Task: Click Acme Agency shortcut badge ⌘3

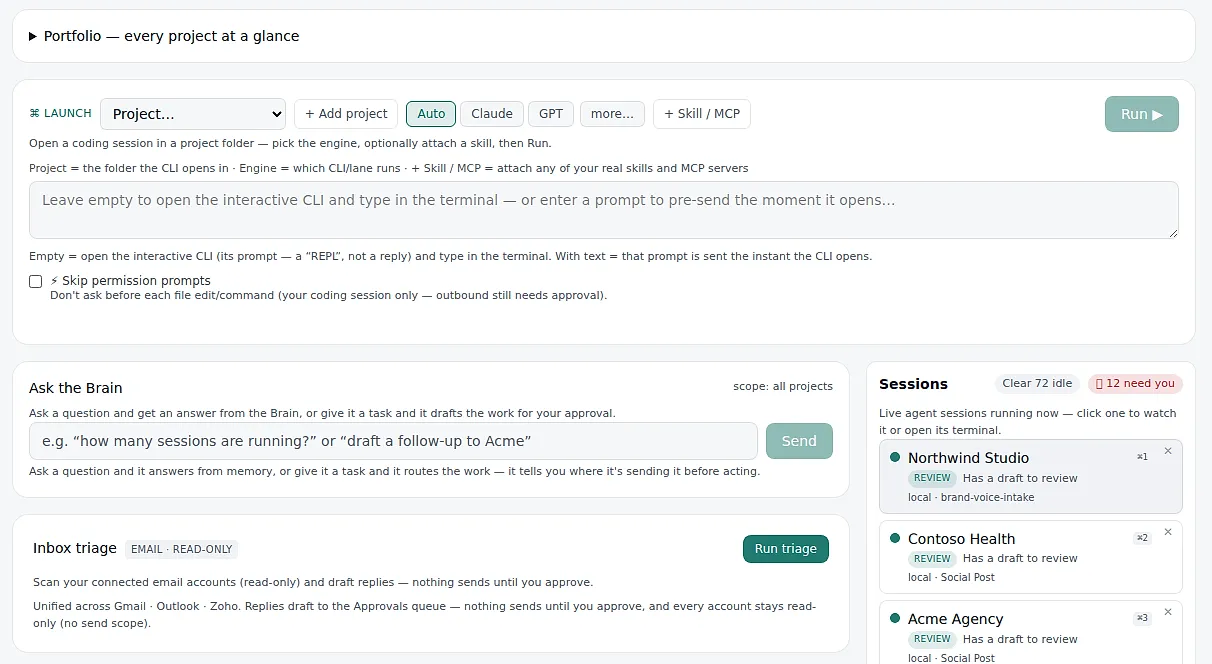Action: (1142, 618)
